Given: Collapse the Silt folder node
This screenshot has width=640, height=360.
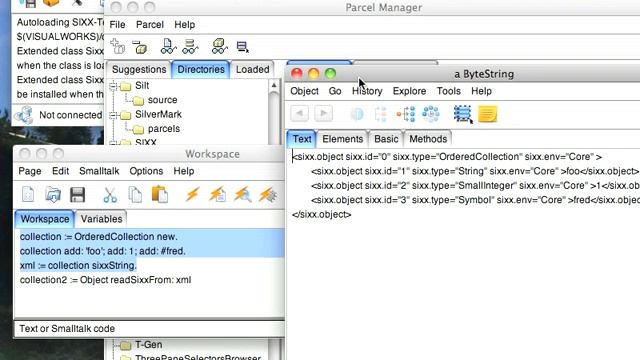Looking at the screenshot, I should pos(113,86).
